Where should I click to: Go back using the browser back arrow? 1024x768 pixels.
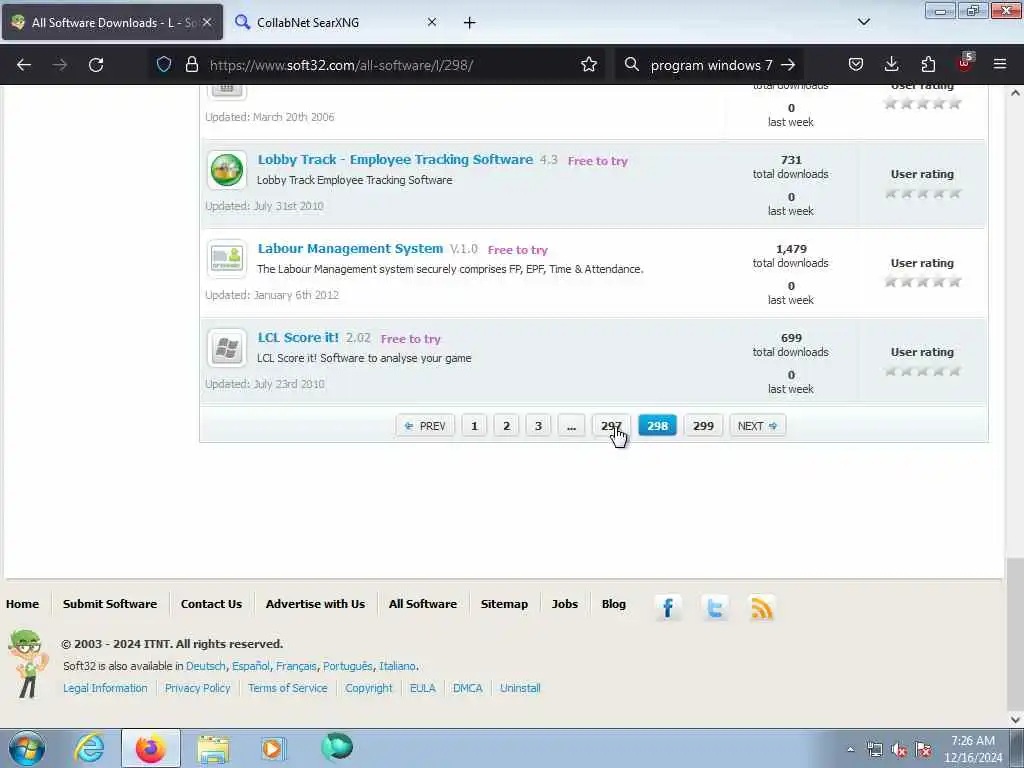[x=24, y=65]
